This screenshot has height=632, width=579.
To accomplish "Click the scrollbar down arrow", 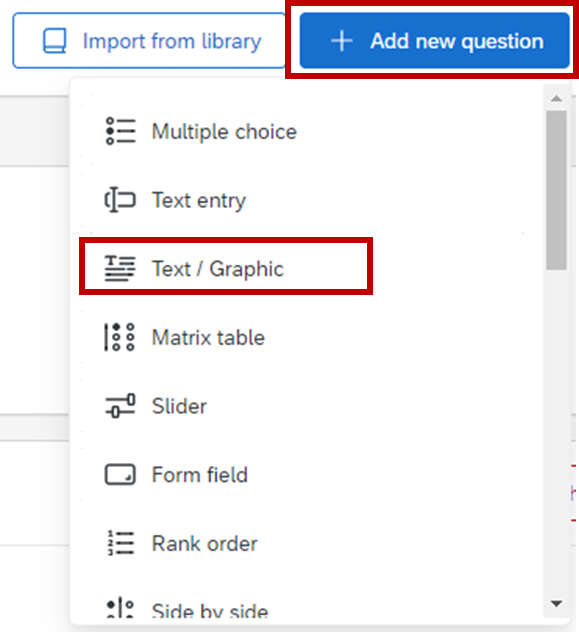I will [x=556, y=603].
